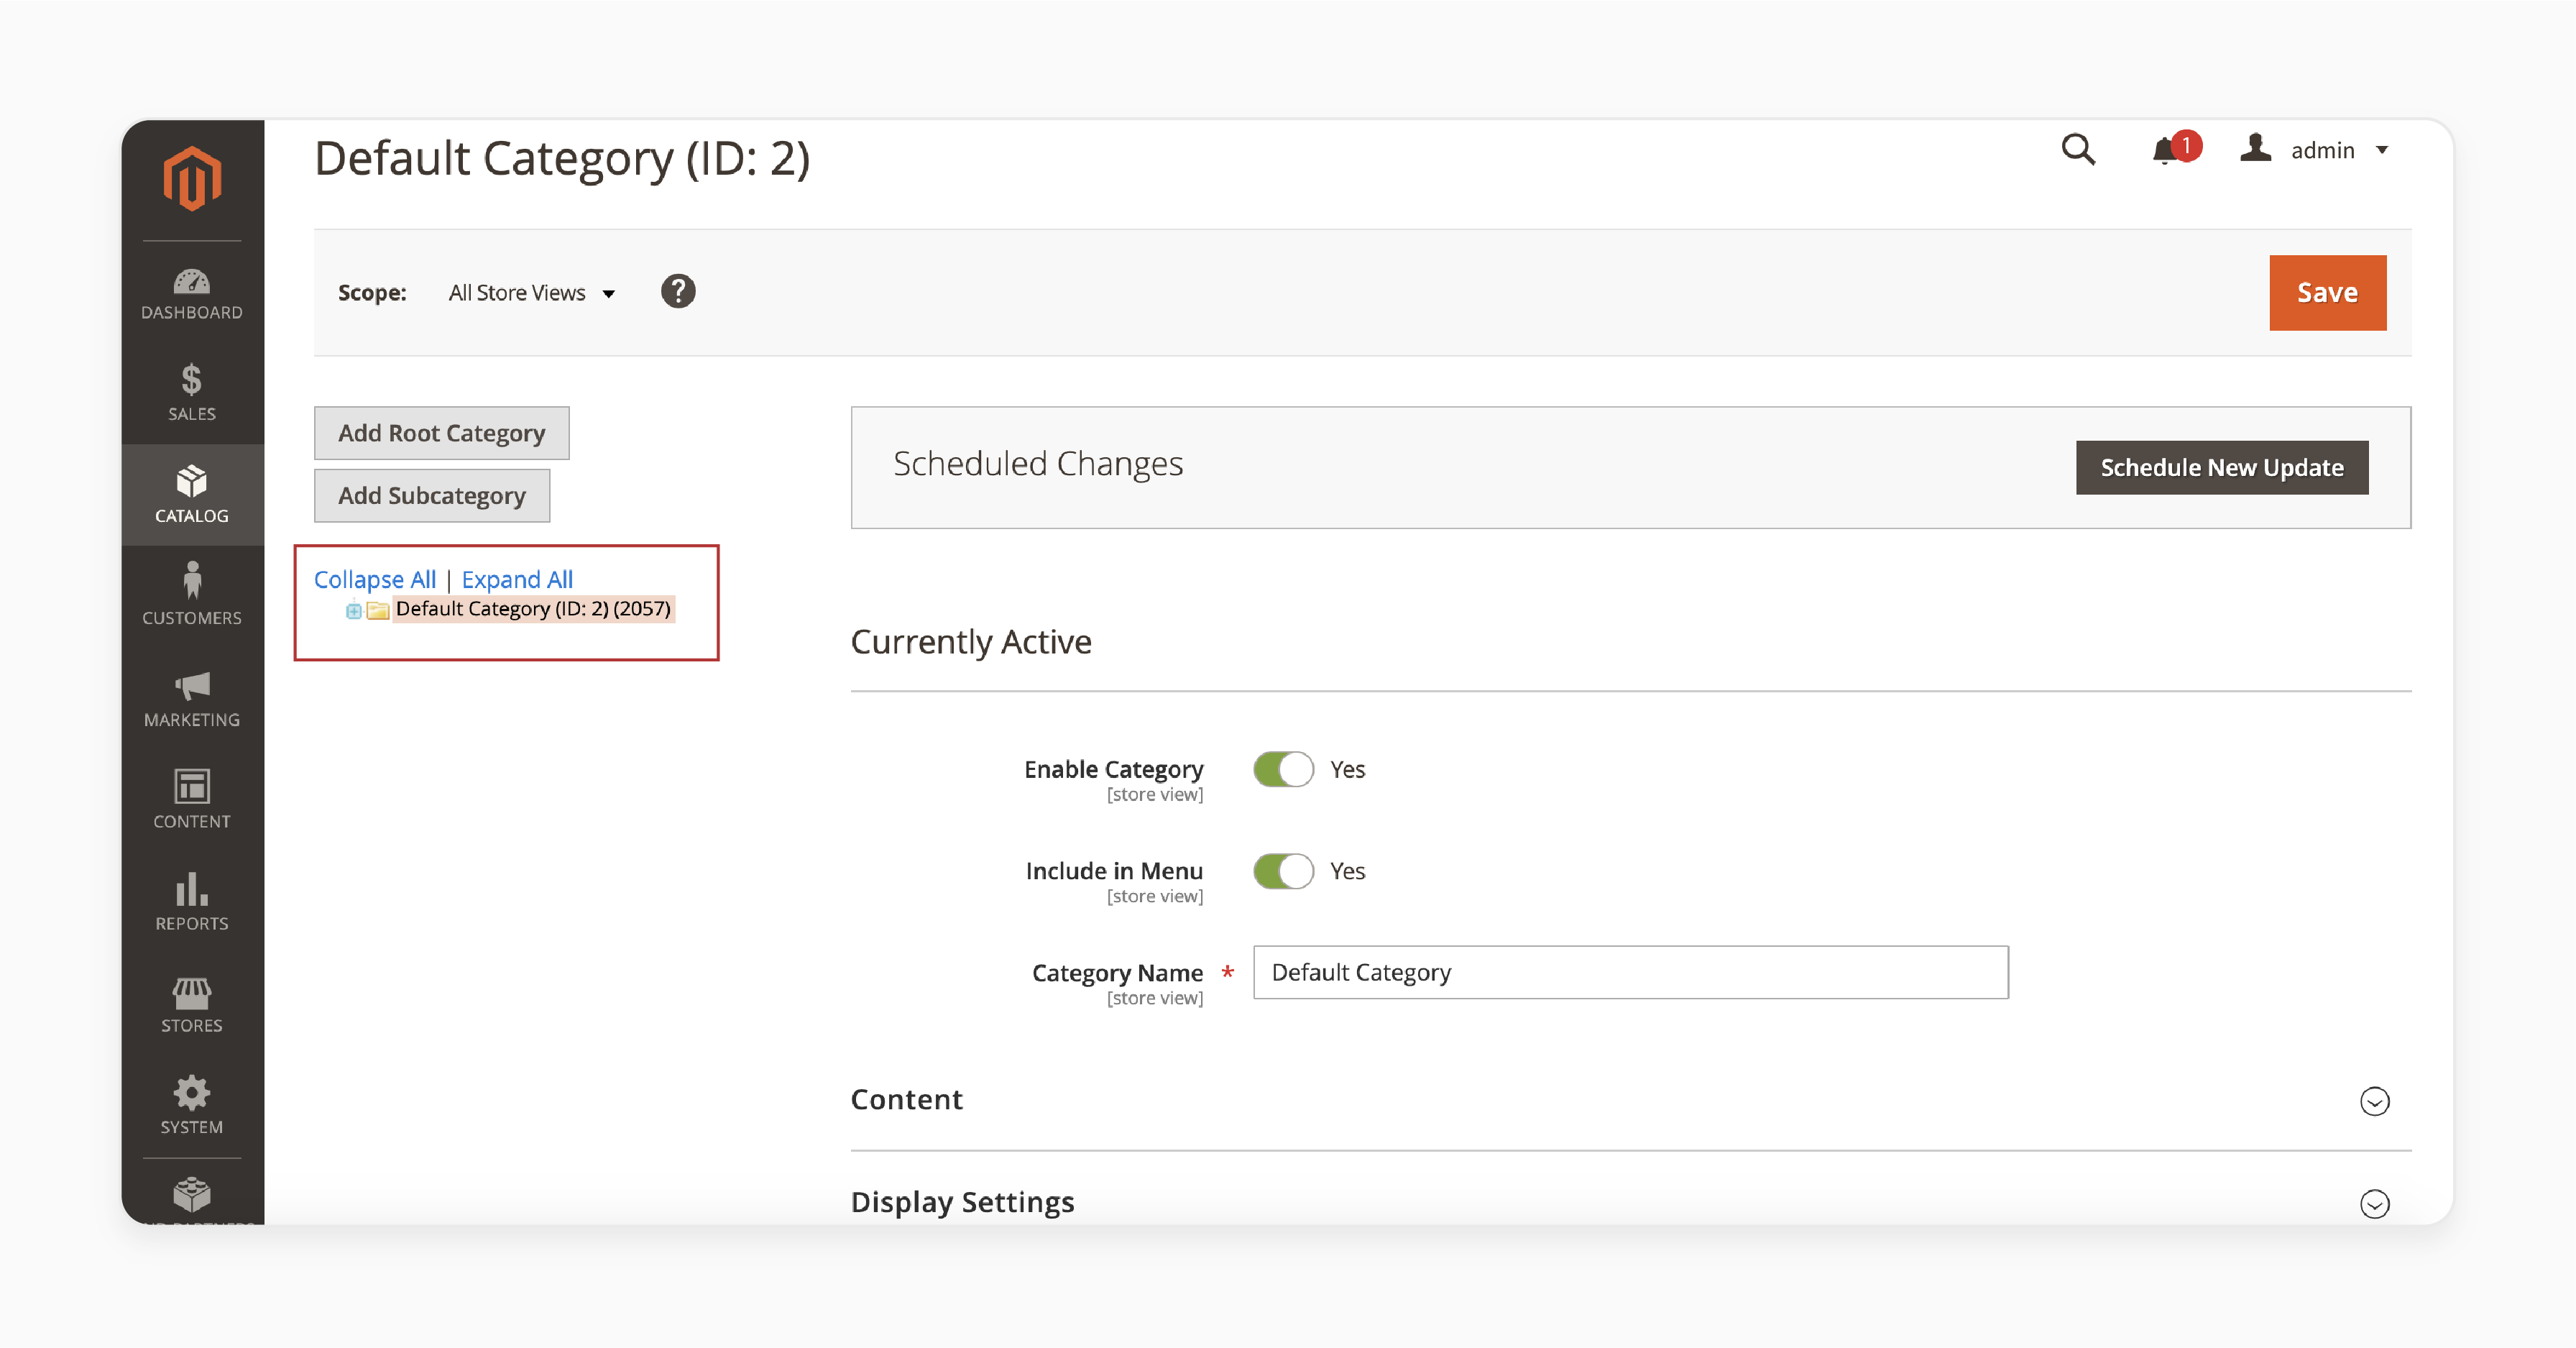Image resolution: width=2576 pixels, height=1348 pixels.
Task: Click Schedule New Update button
Action: [2221, 467]
